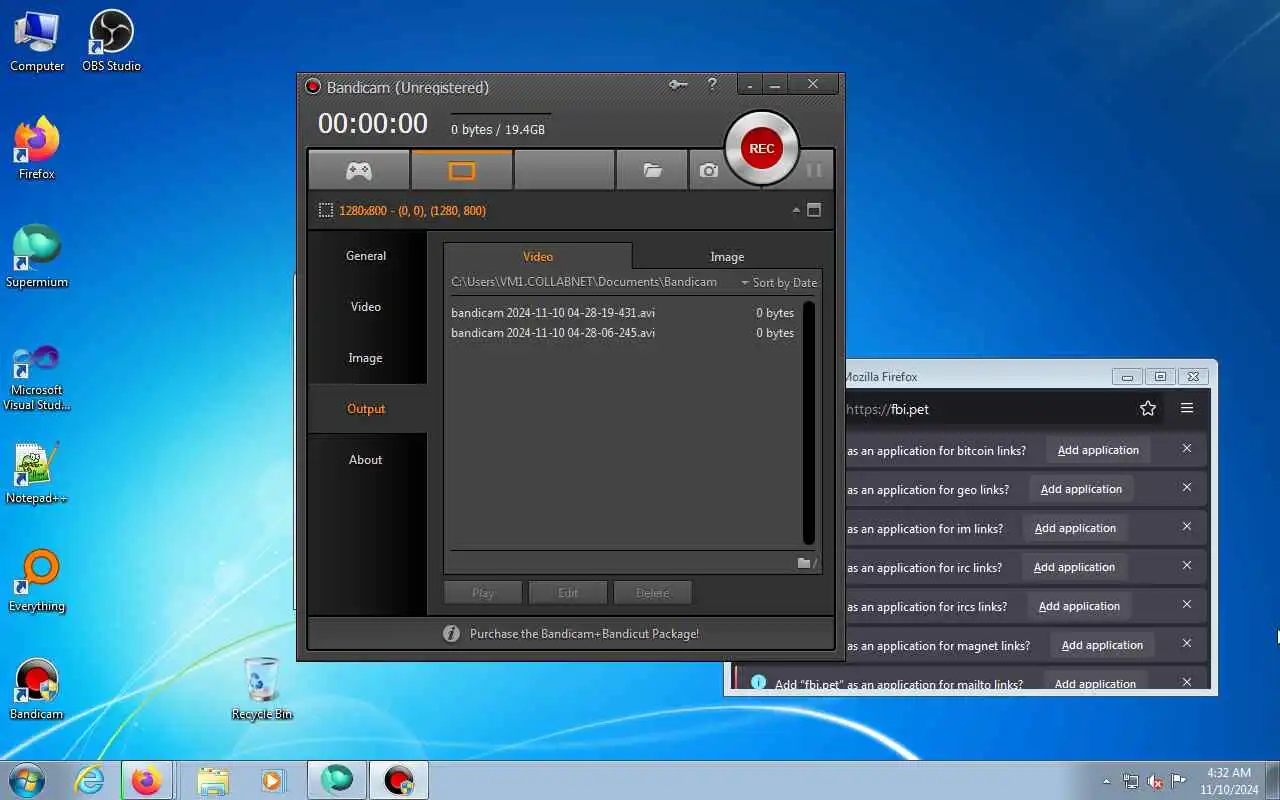This screenshot has height=800, width=1280.
Task: Select the Bandicam desktop shortcut
Action: (37, 689)
